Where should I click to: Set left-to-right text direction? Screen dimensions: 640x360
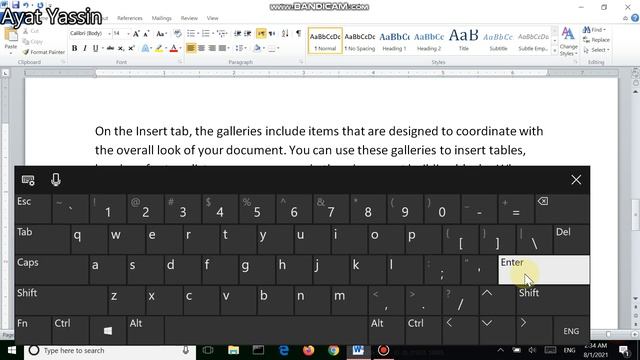coord(261,33)
